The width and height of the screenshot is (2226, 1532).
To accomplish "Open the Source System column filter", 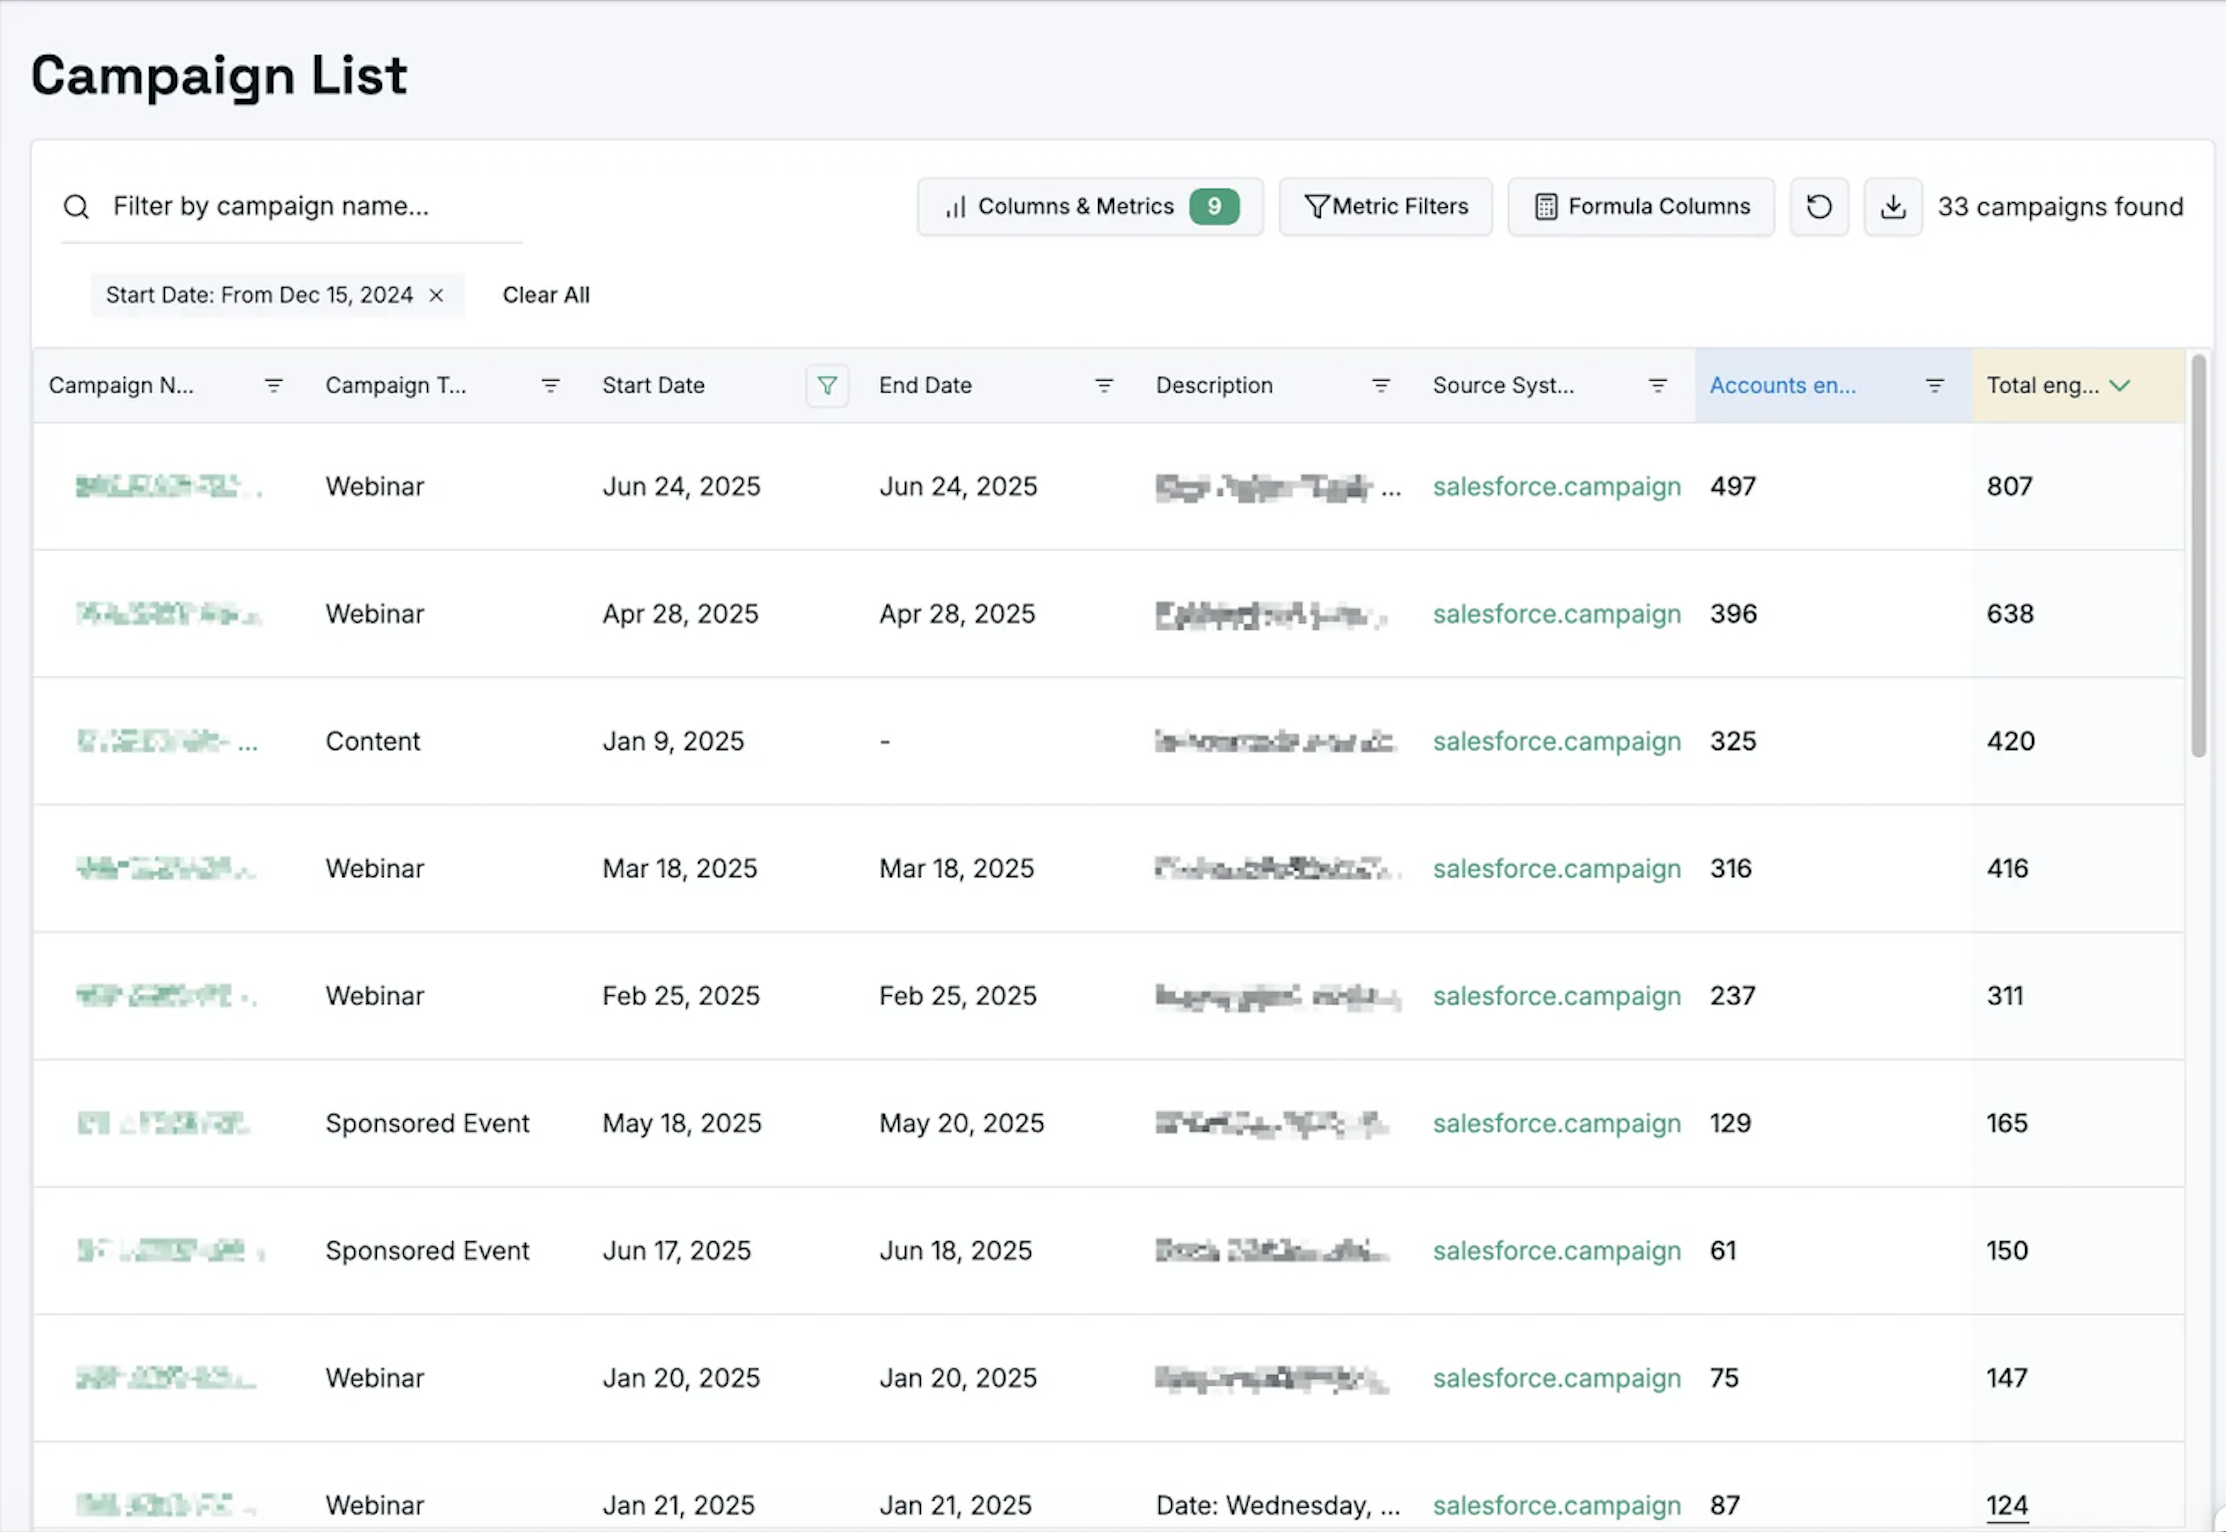I will [x=1658, y=385].
